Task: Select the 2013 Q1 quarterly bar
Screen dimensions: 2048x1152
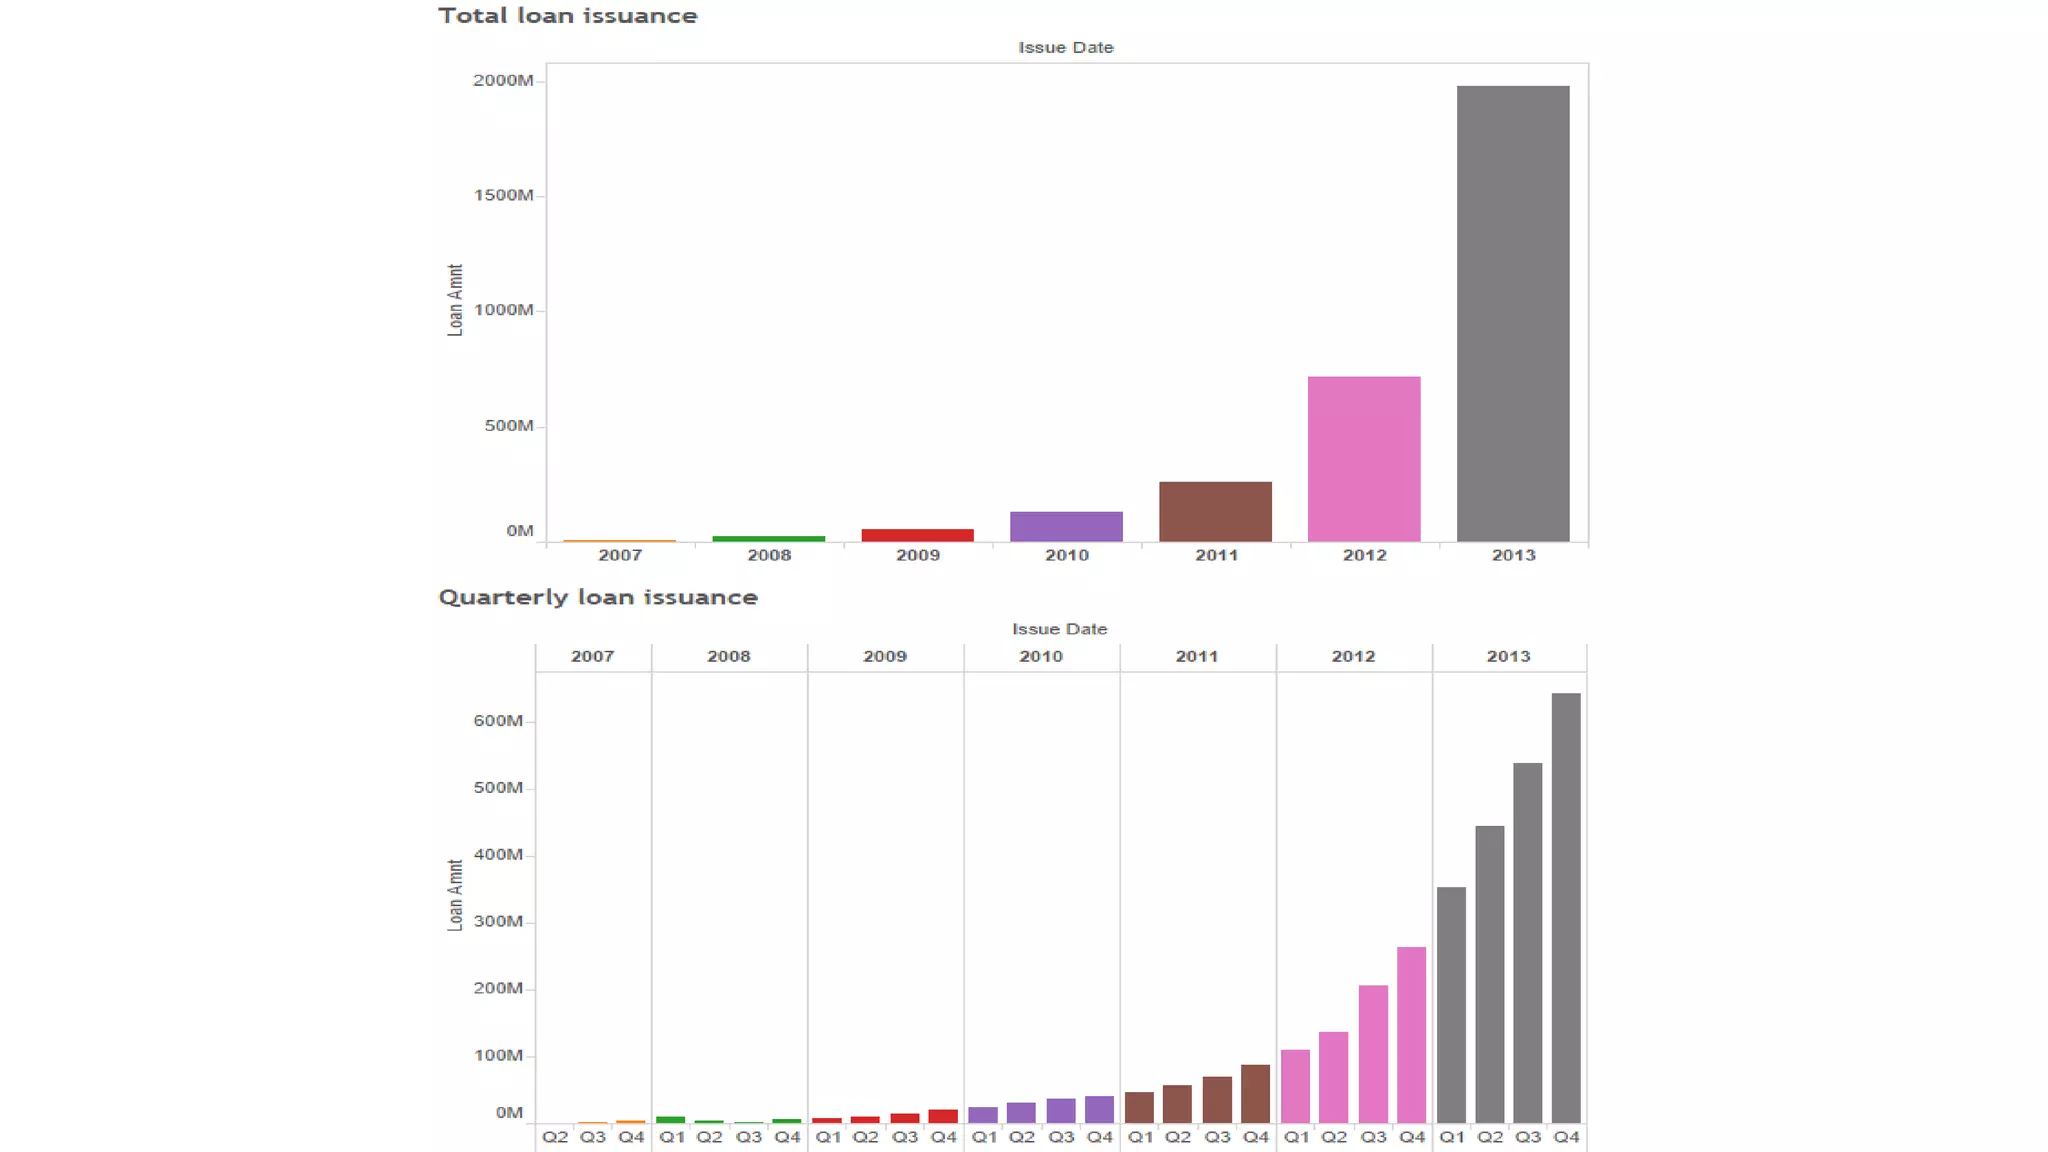Action: pos(1451,1005)
